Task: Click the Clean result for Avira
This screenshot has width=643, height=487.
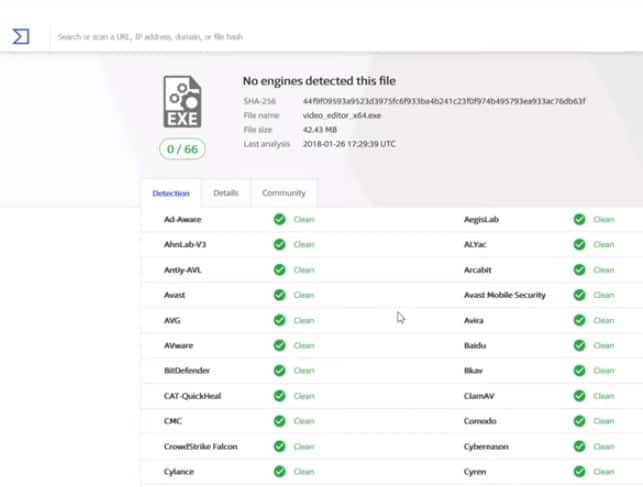Action: click(604, 320)
